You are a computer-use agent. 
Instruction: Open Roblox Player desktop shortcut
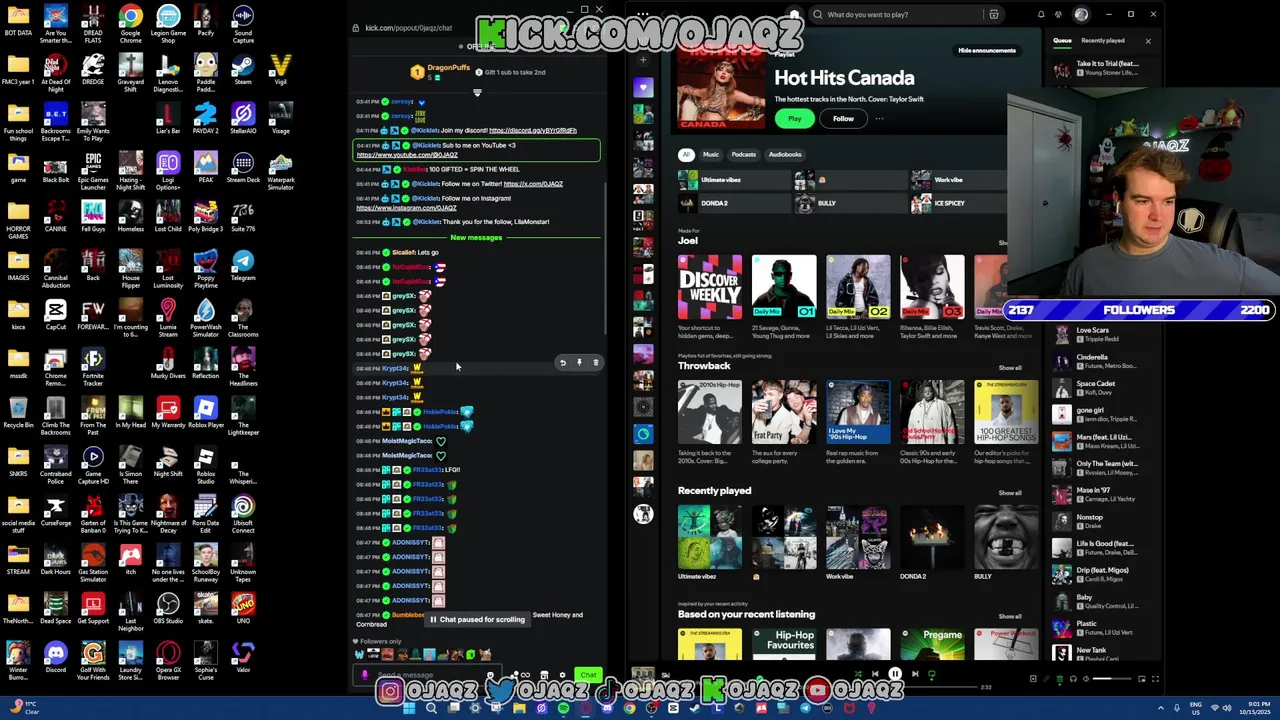[206, 413]
